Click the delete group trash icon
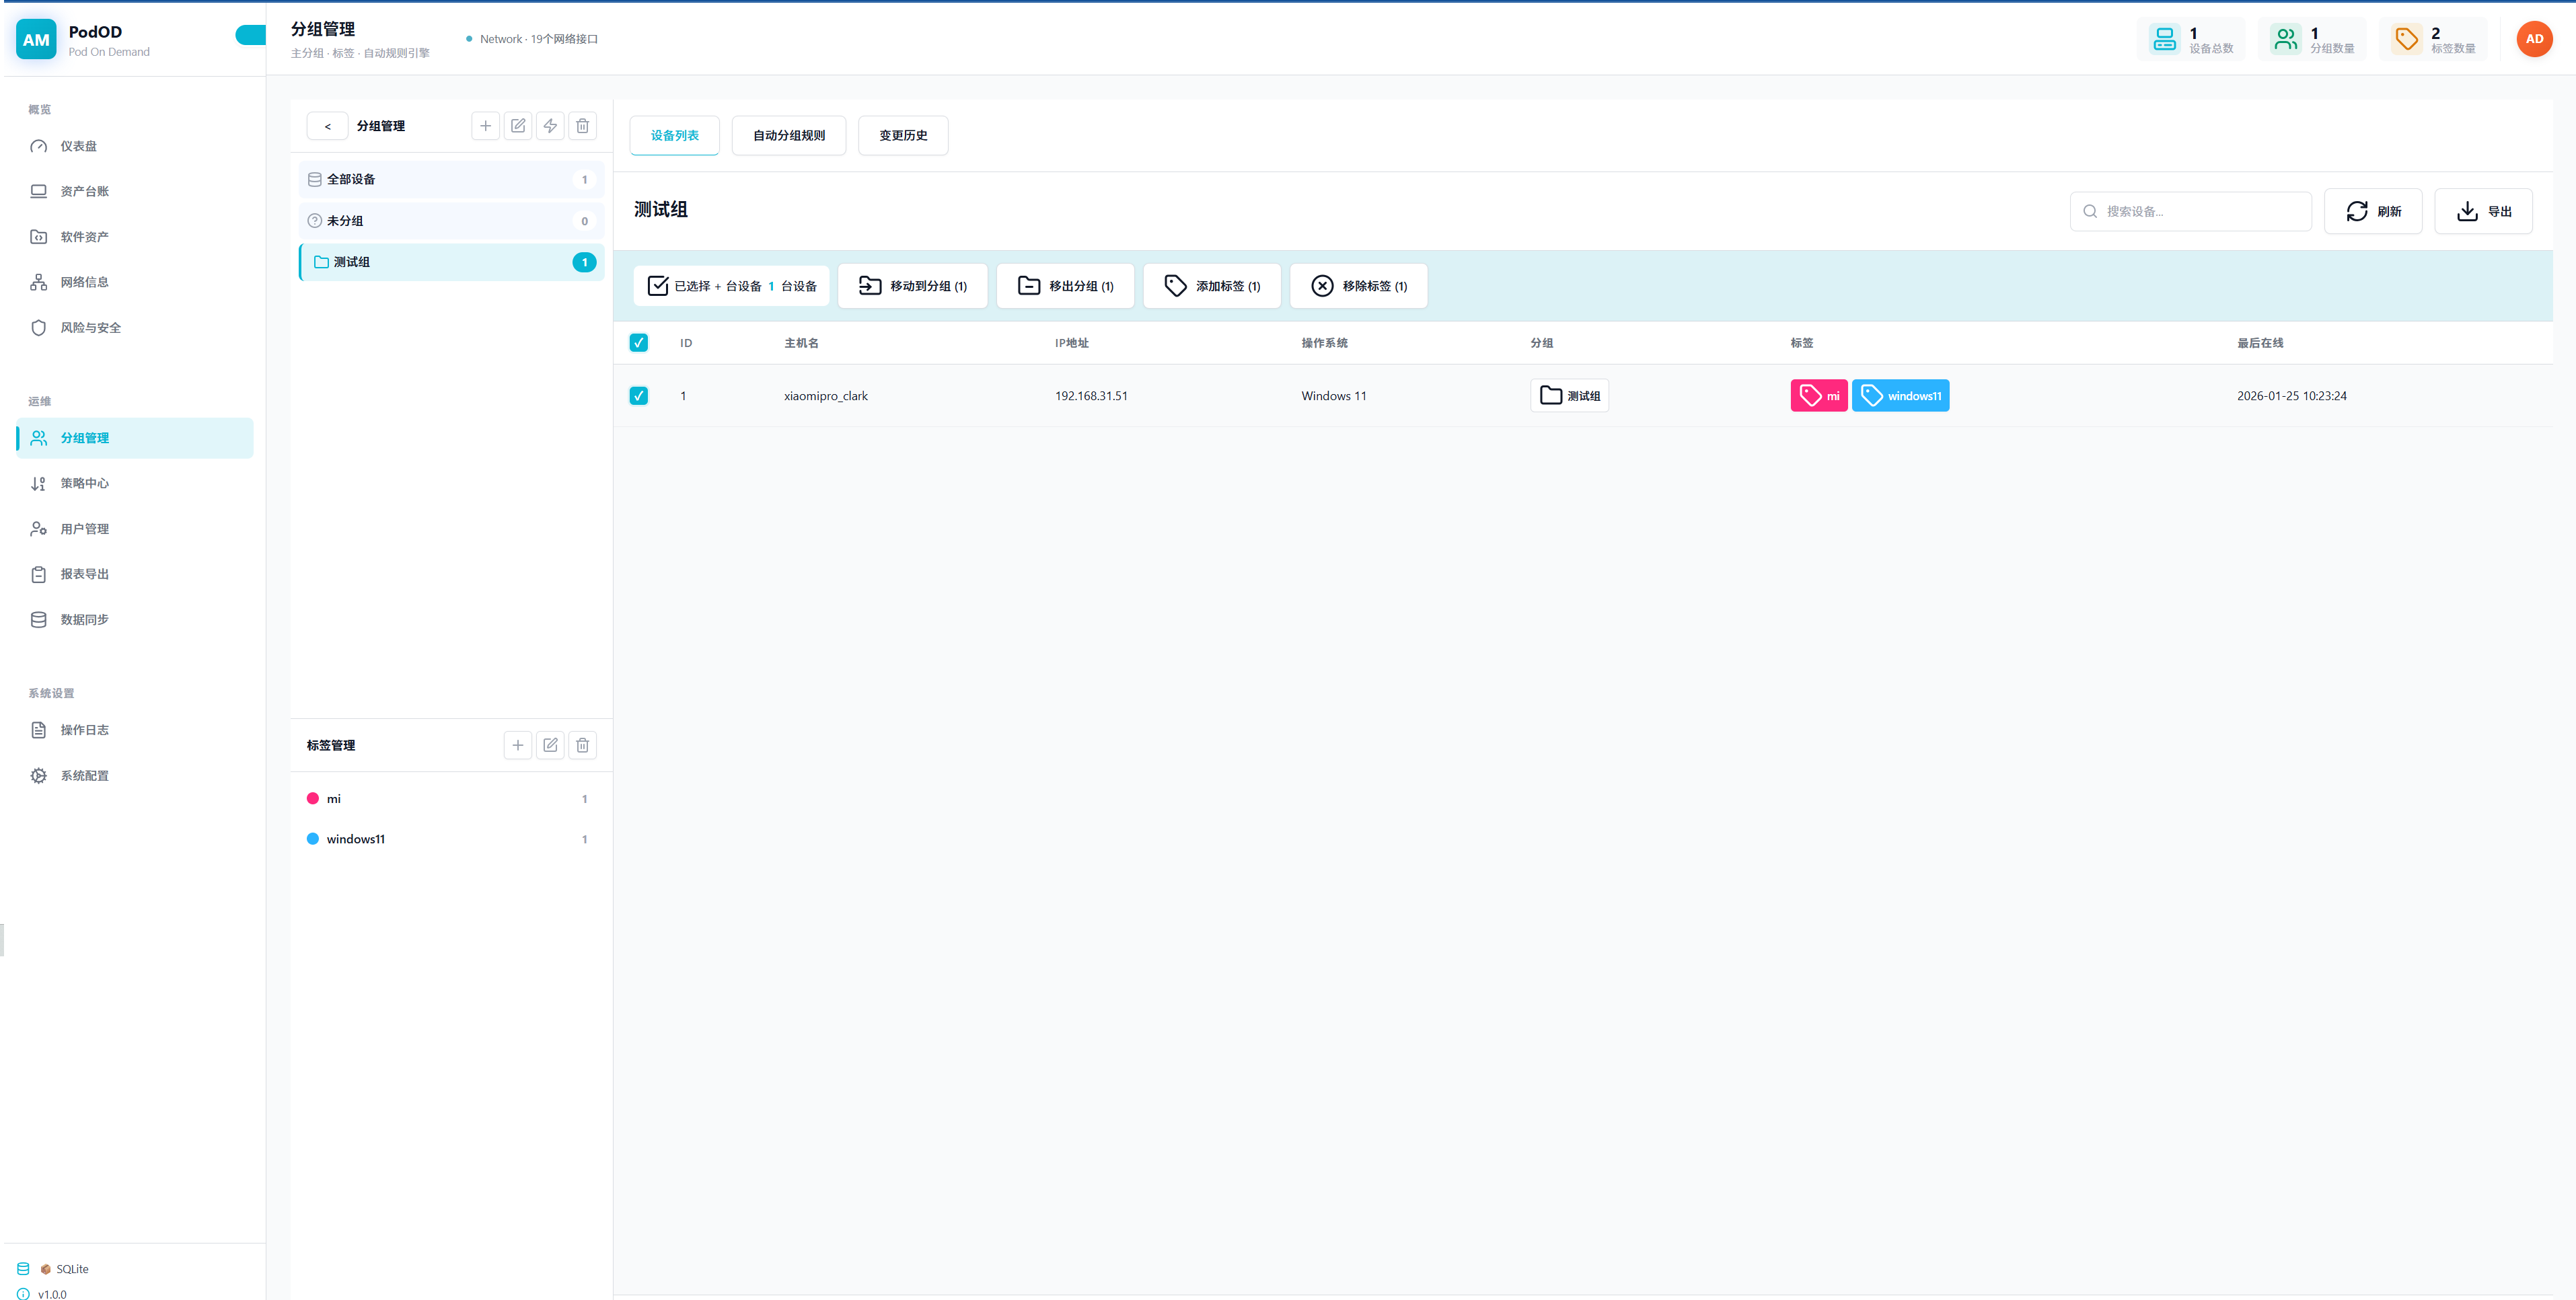The width and height of the screenshot is (2576, 1300). (582, 126)
